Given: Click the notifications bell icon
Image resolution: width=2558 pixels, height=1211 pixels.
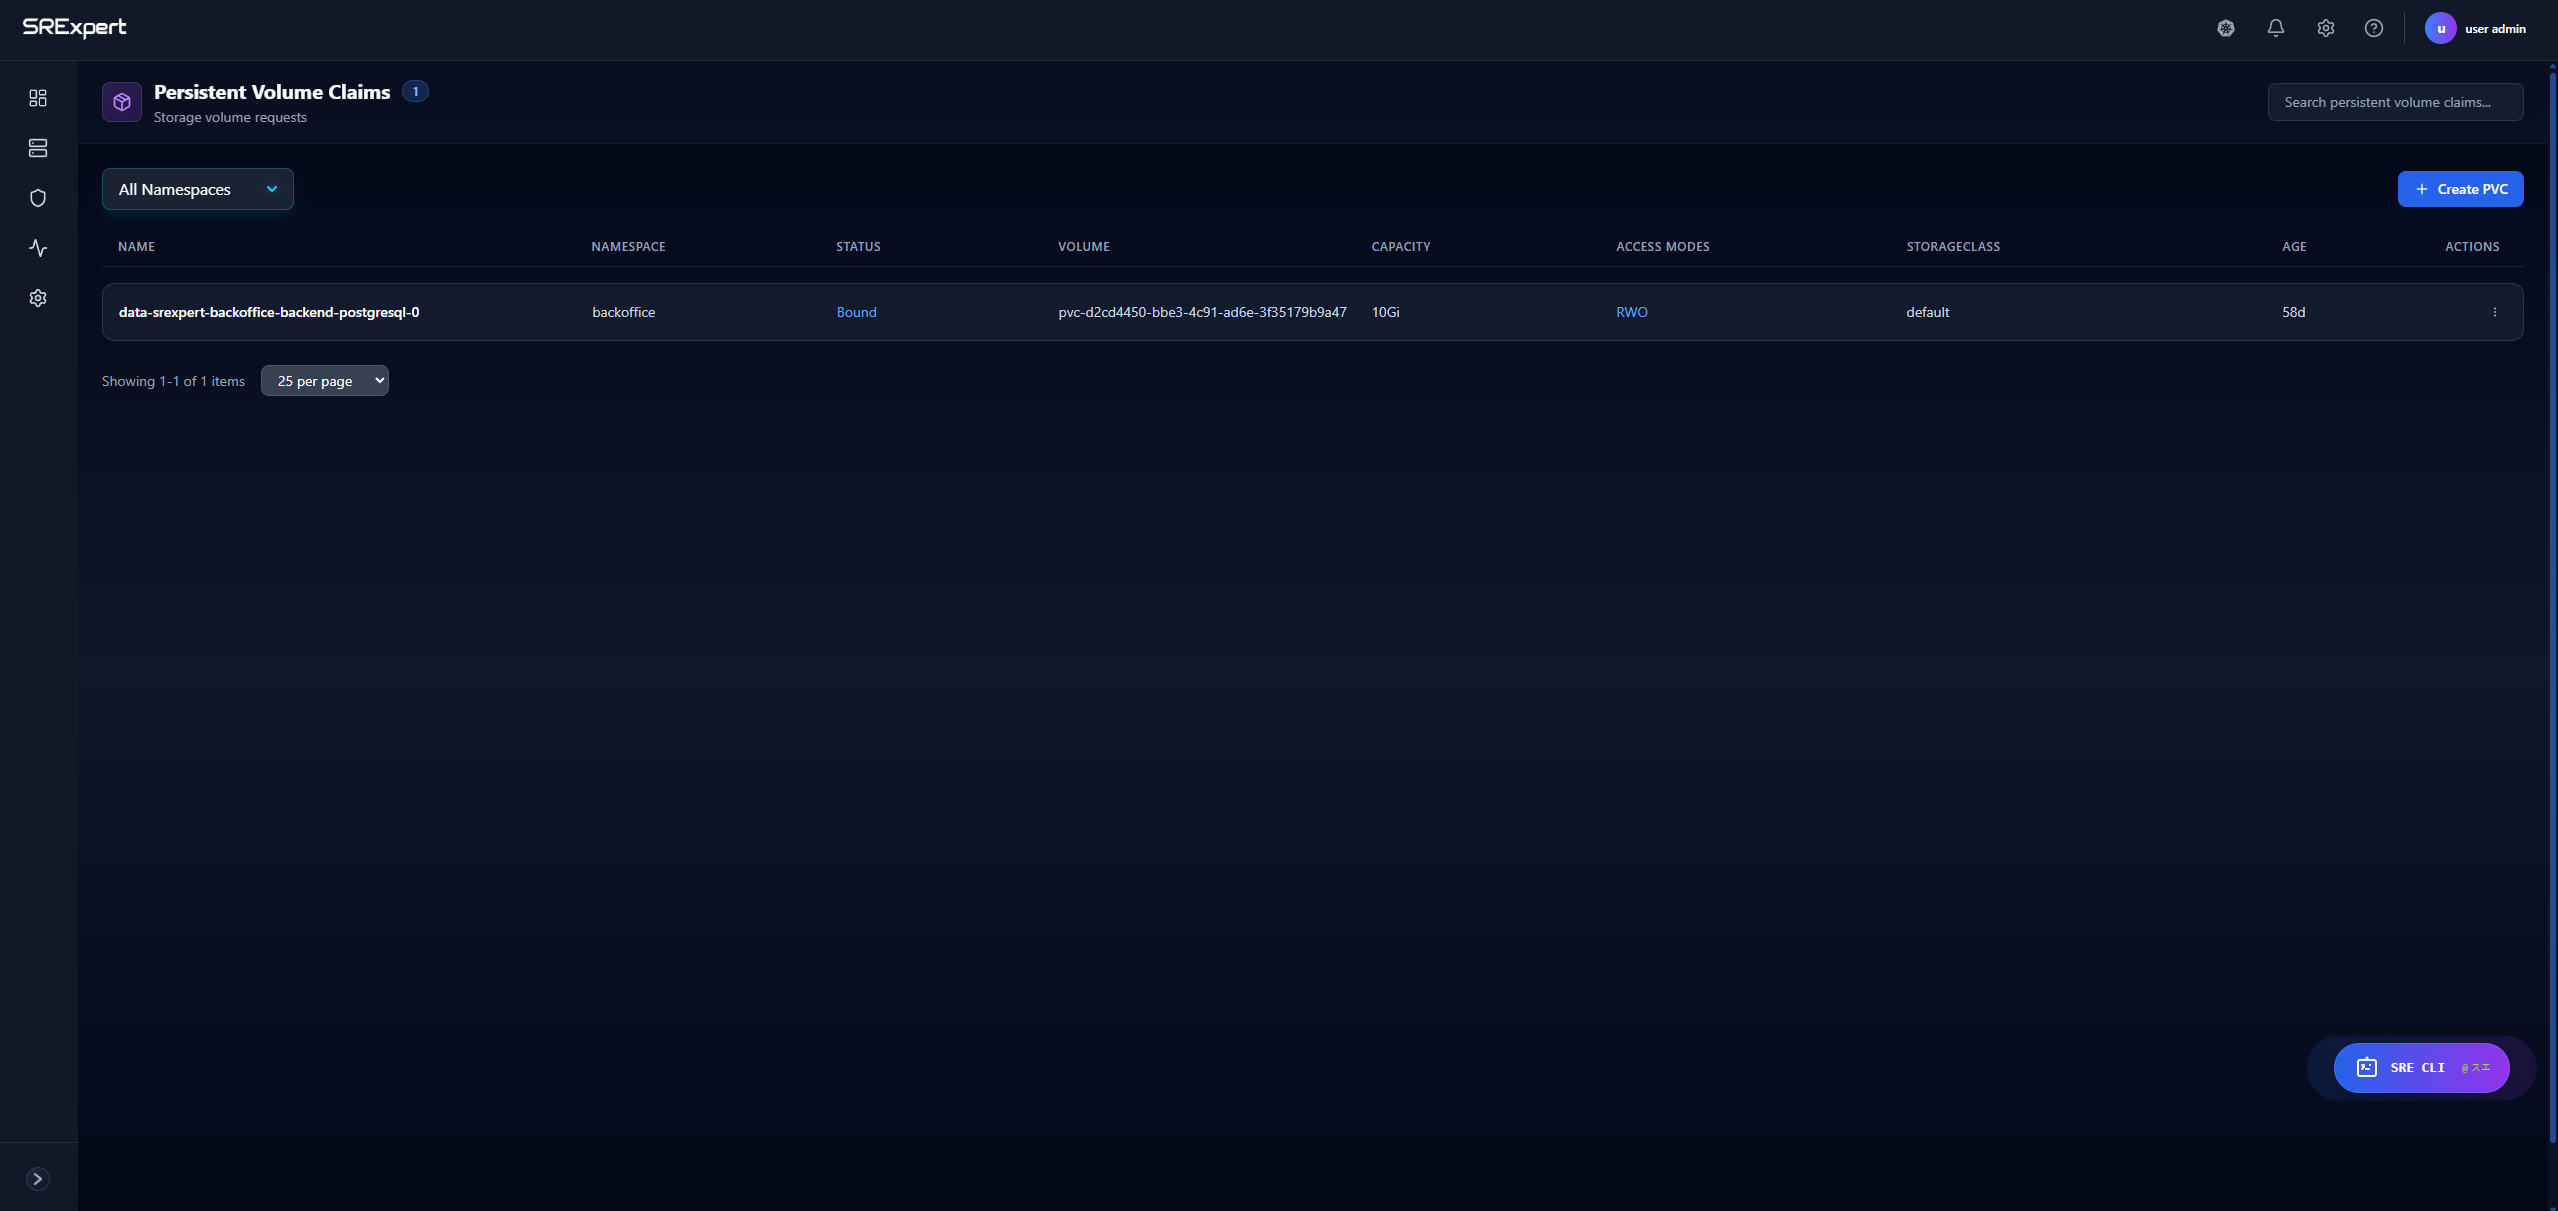Looking at the screenshot, I should pos(2275,28).
